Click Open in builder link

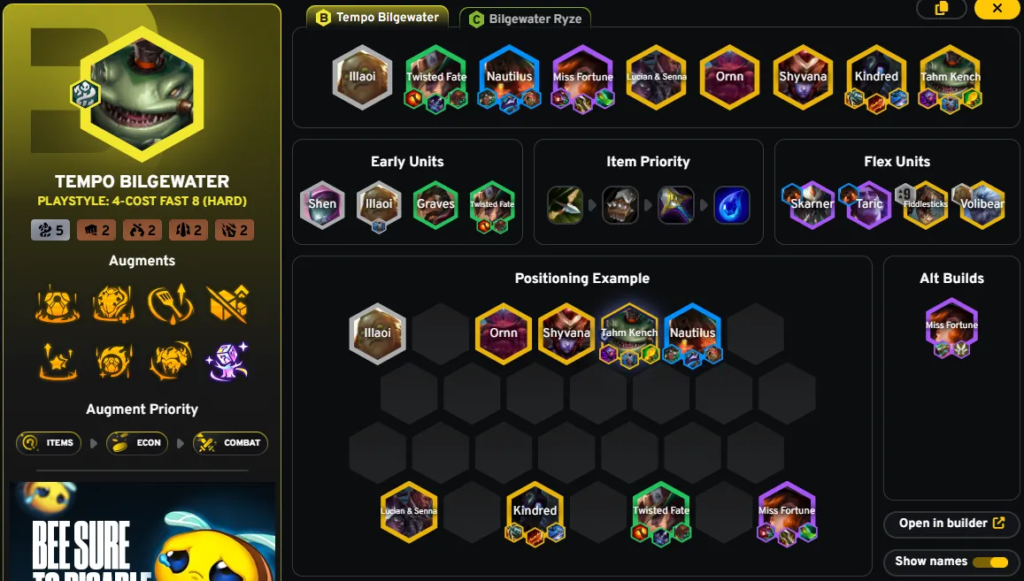click(x=952, y=524)
